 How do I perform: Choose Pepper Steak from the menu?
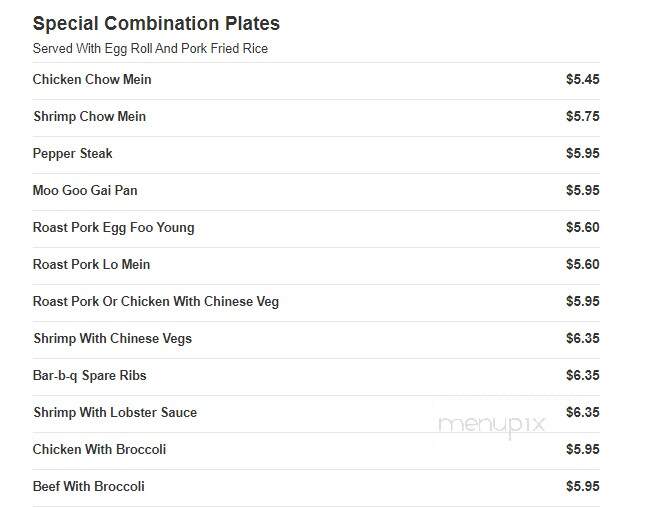point(72,154)
